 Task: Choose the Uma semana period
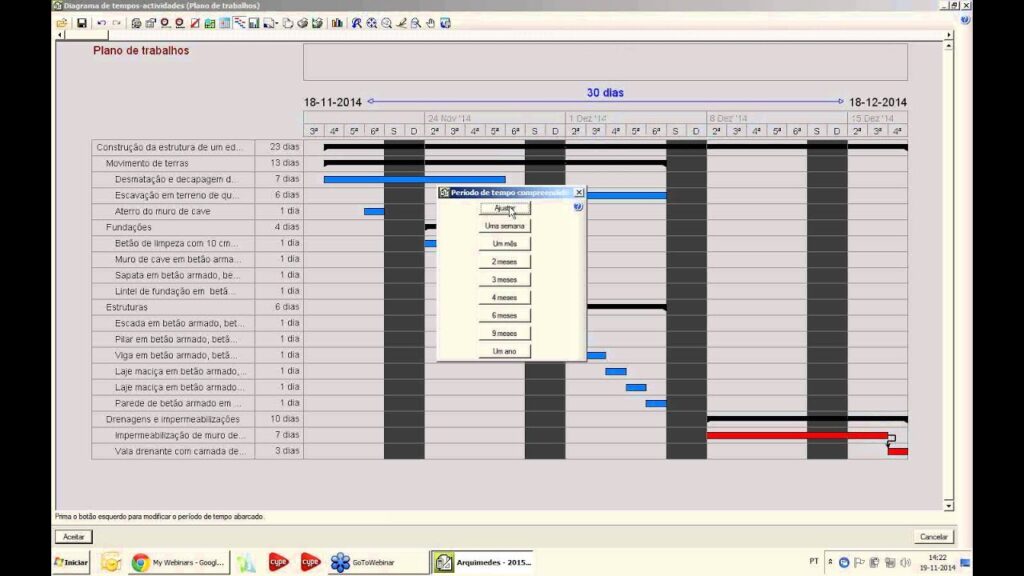[504, 226]
